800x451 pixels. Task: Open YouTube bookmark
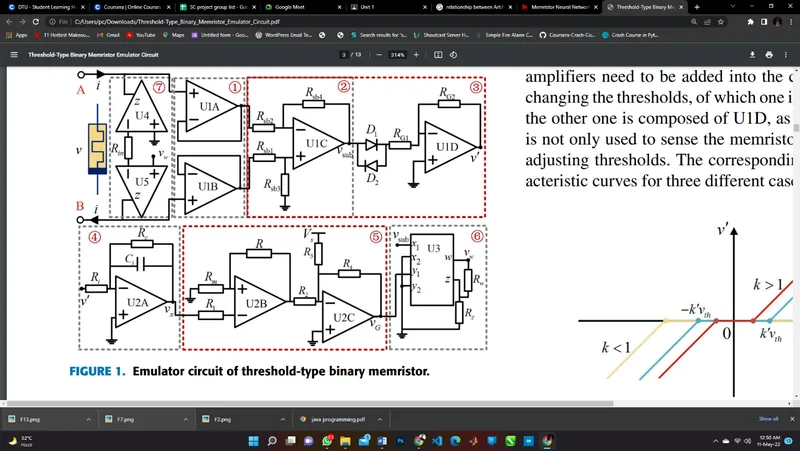click(x=141, y=35)
